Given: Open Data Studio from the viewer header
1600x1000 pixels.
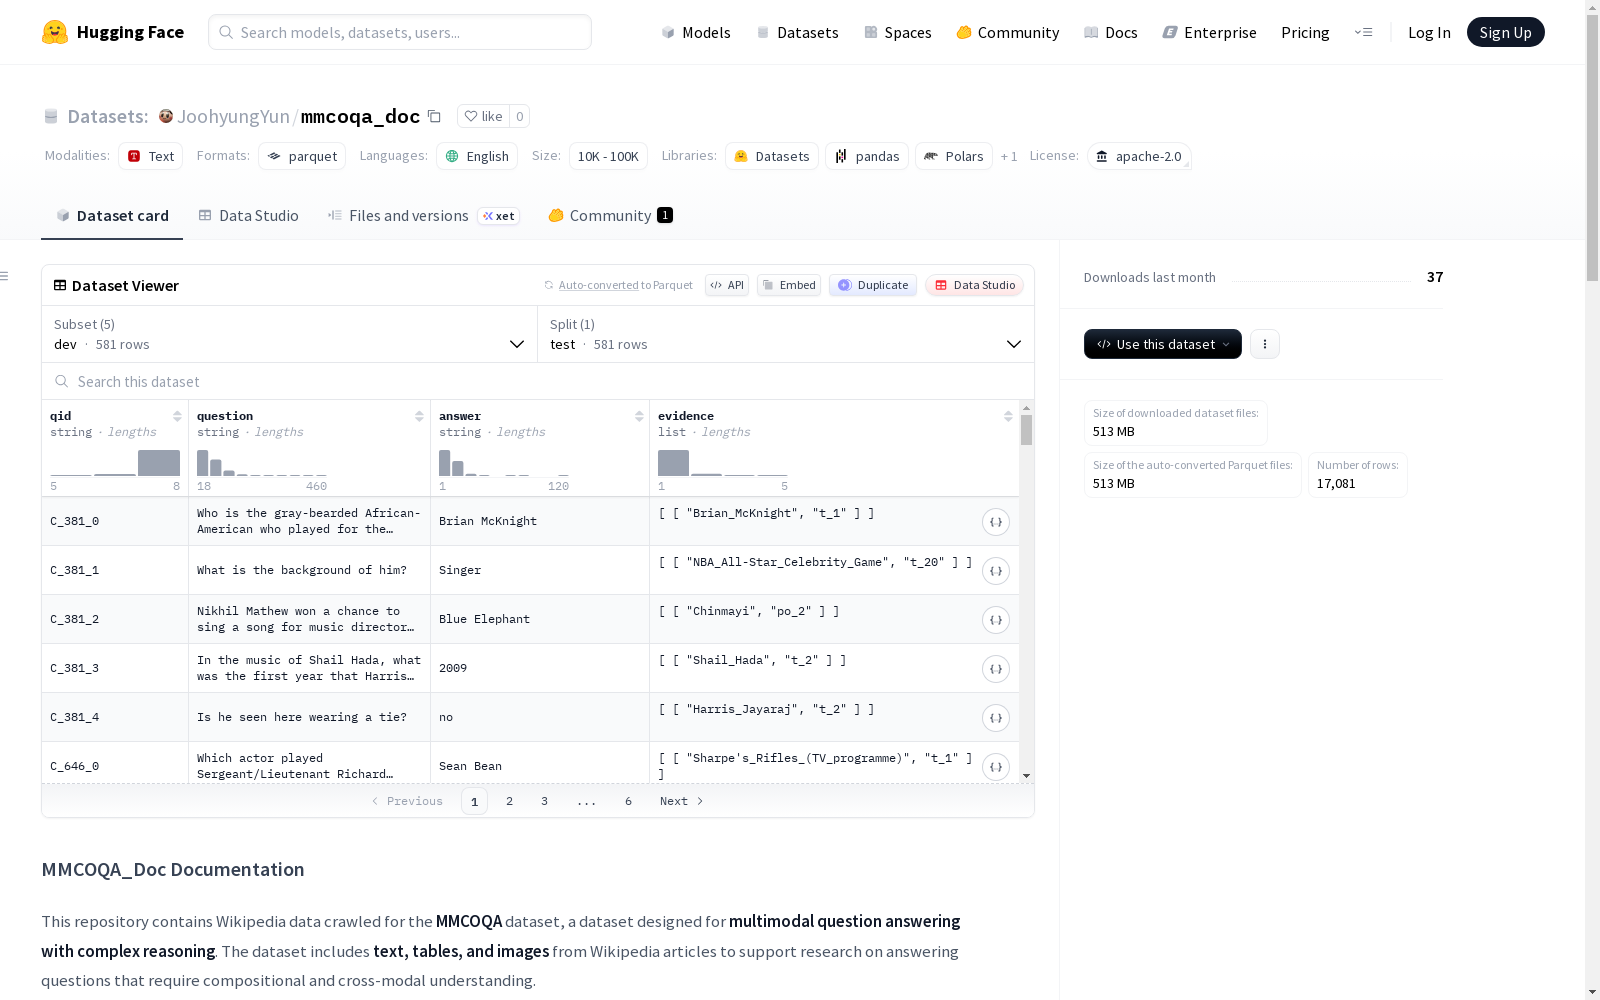Looking at the screenshot, I should click(x=974, y=285).
